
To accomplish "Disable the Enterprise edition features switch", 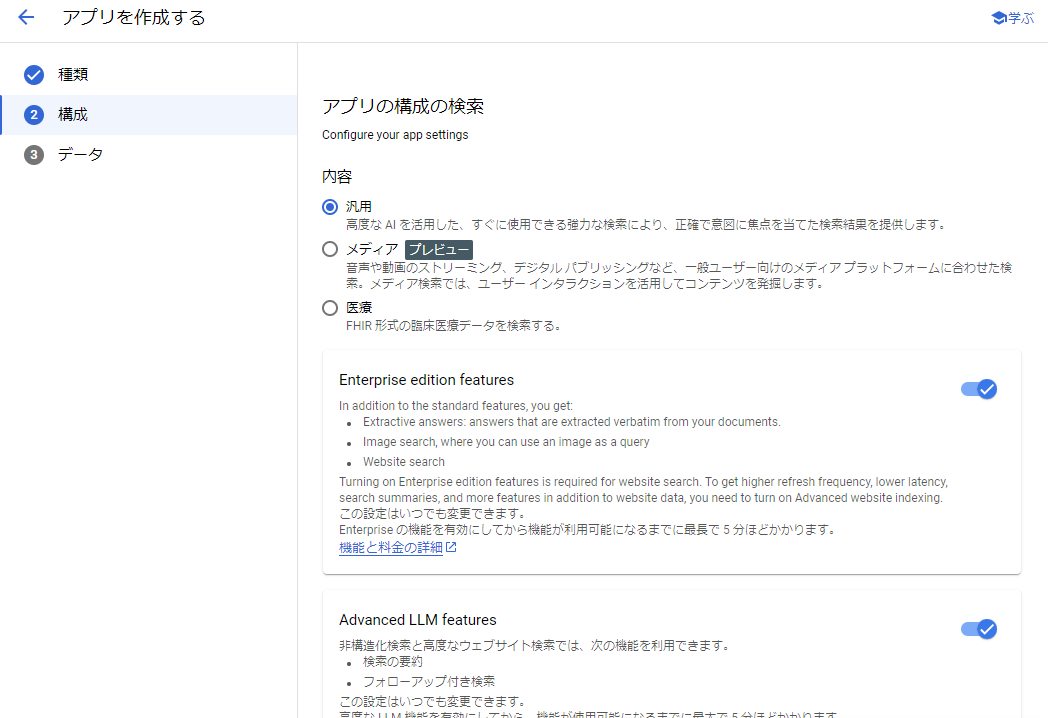I will click(978, 389).
